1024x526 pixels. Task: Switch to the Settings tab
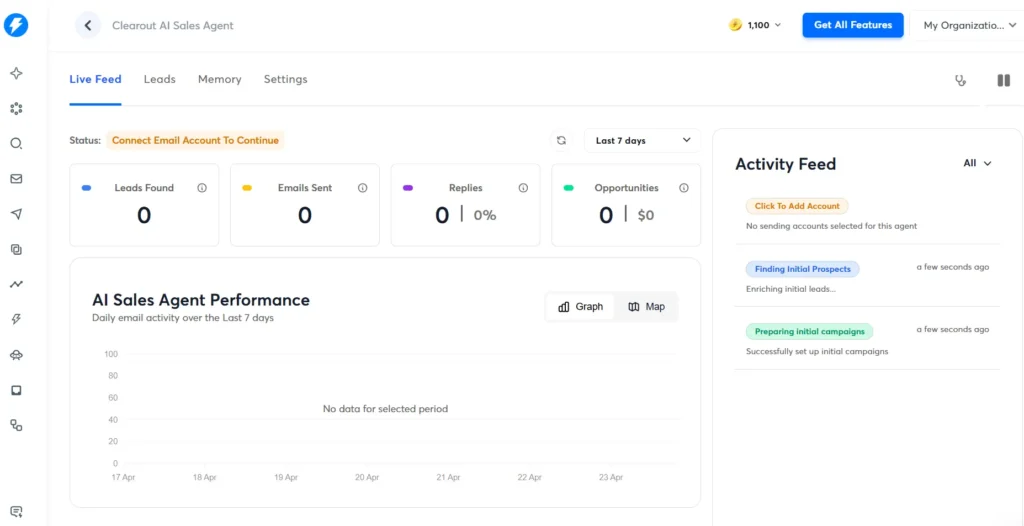point(285,79)
